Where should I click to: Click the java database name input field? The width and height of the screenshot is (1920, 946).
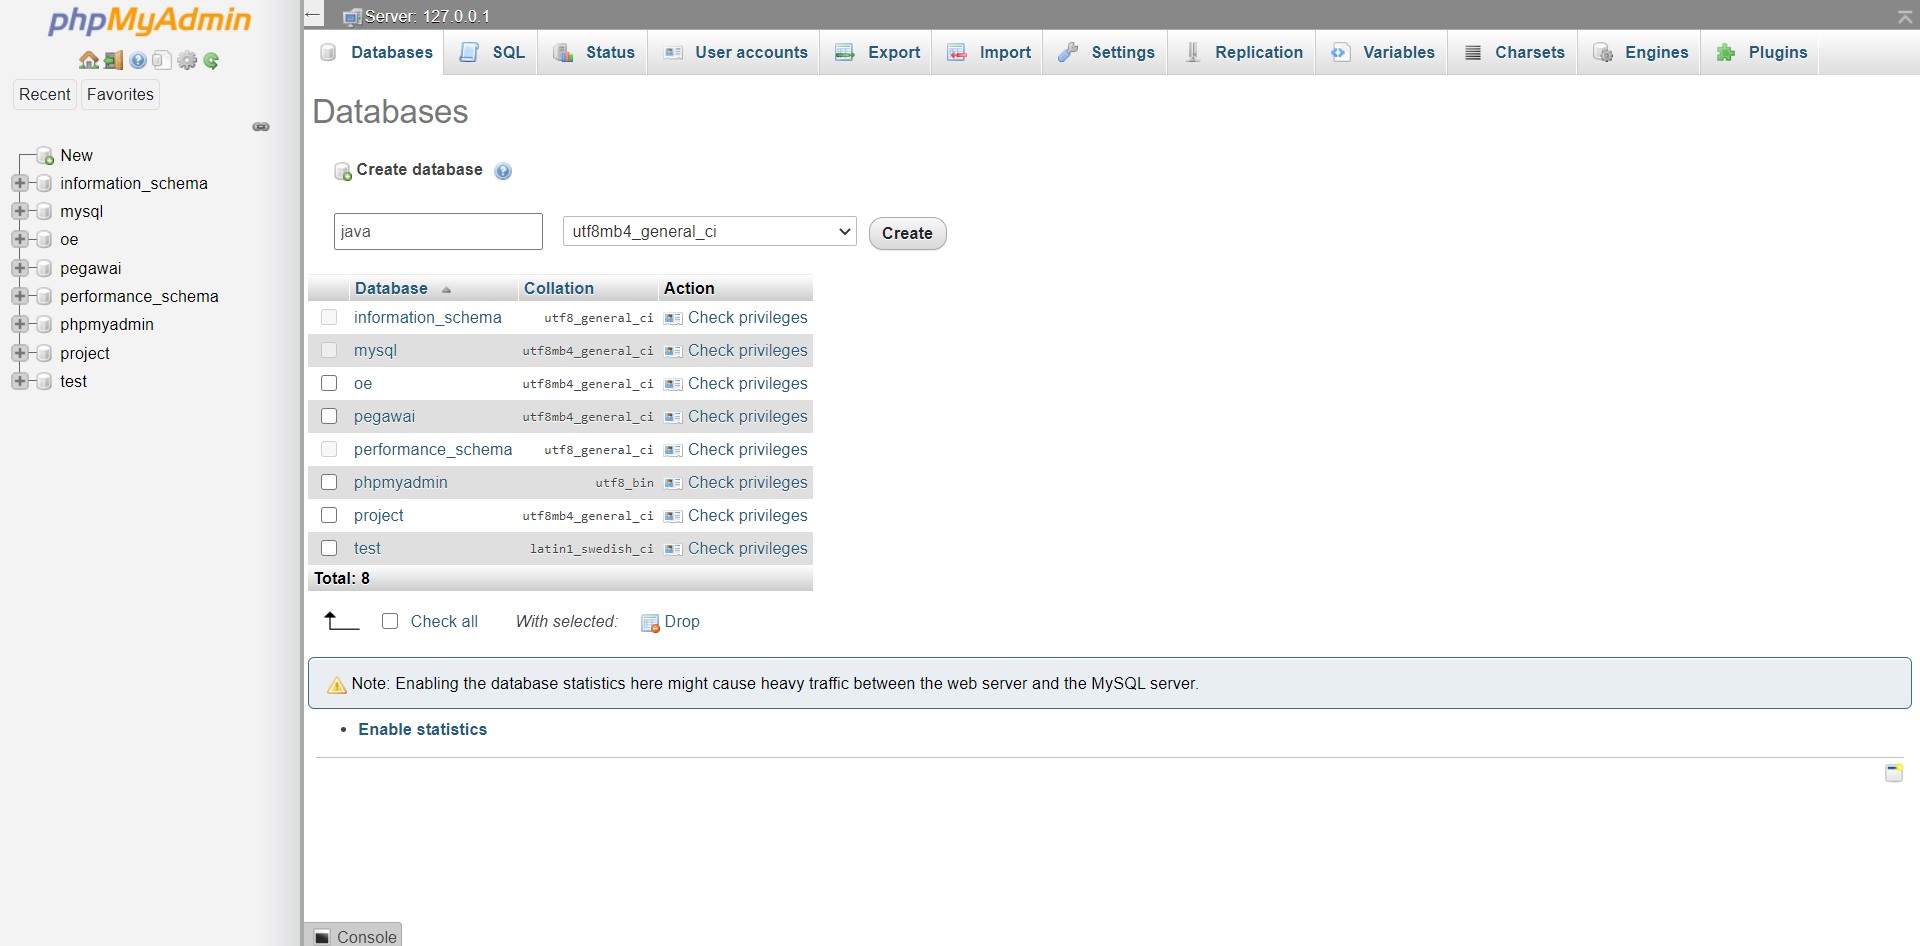tap(437, 231)
